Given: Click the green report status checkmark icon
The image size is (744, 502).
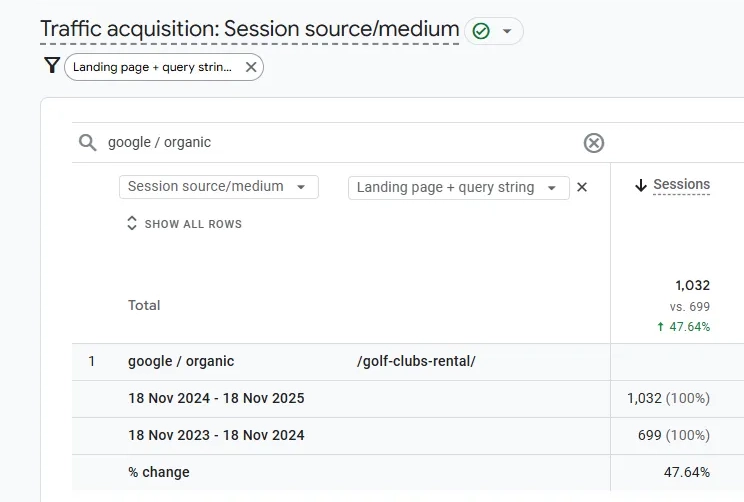Looking at the screenshot, I should (x=481, y=31).
